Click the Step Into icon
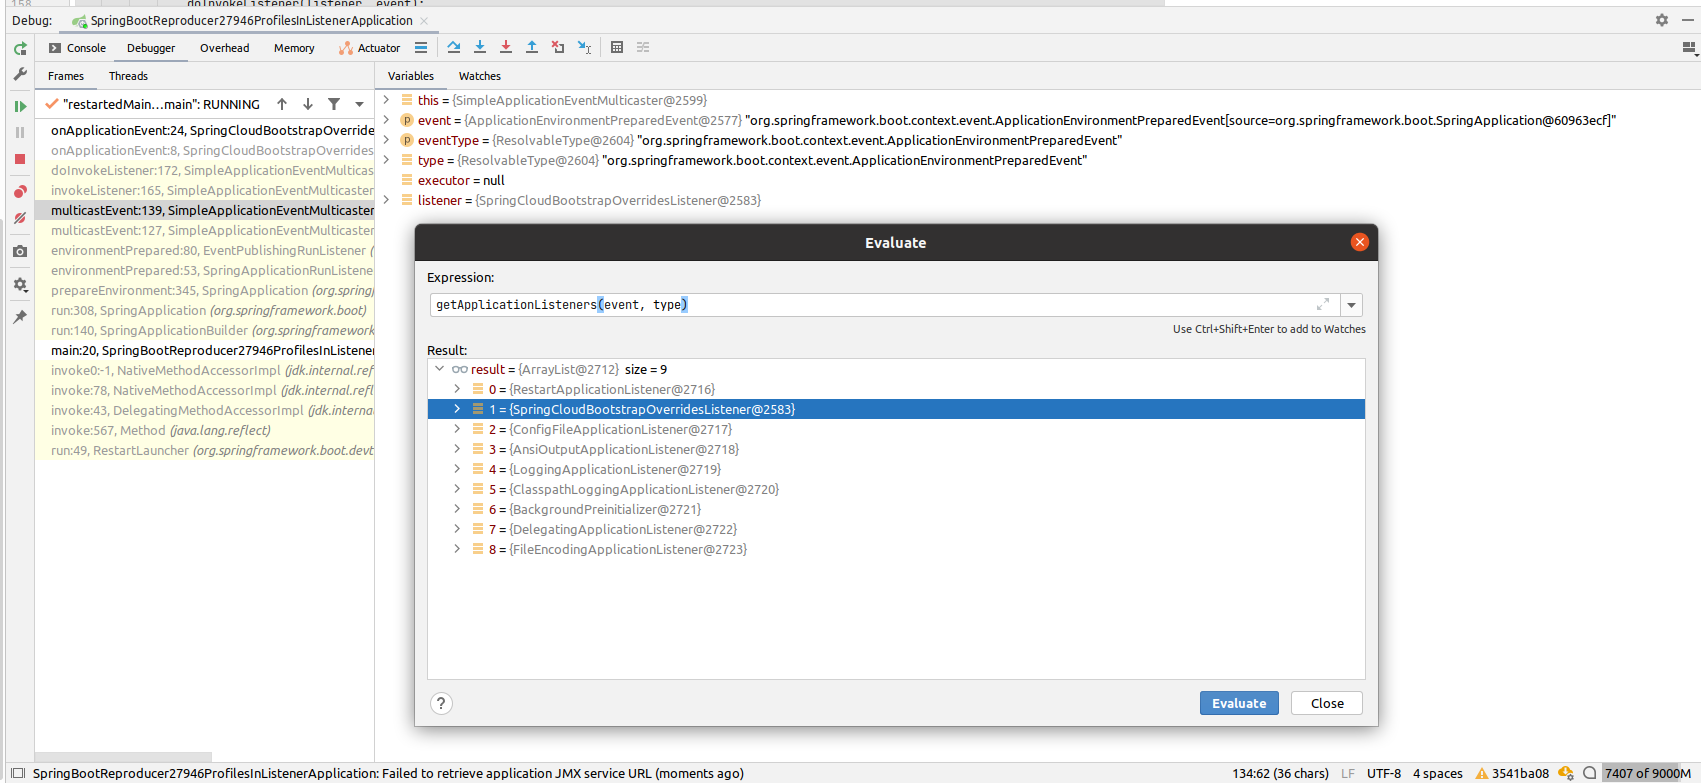The image size is (1701, 783). [480, 47]
